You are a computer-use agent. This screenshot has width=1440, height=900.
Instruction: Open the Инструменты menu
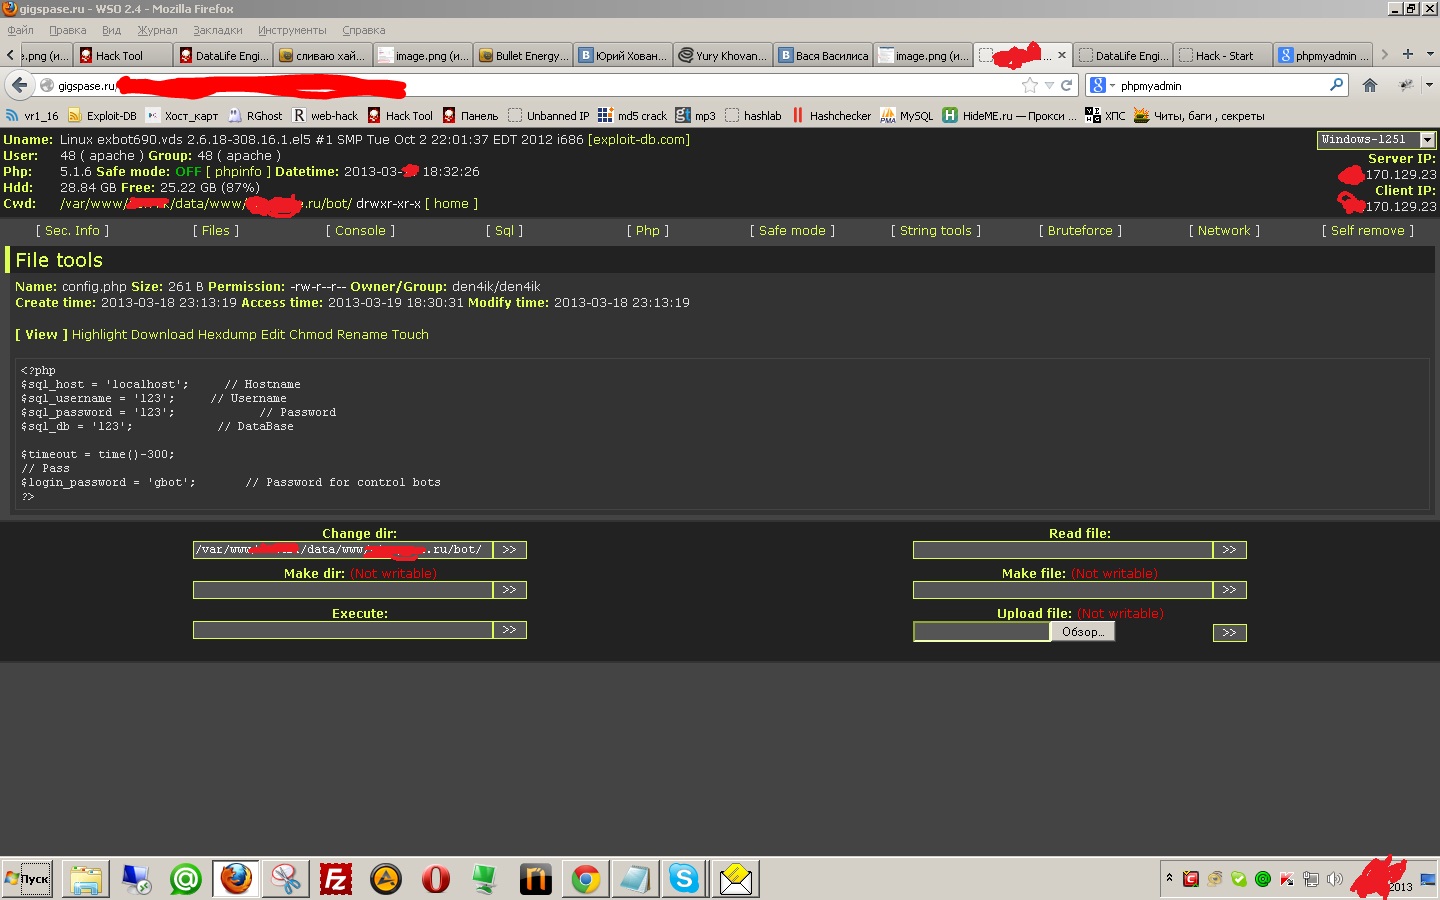[x=292, y=30]
